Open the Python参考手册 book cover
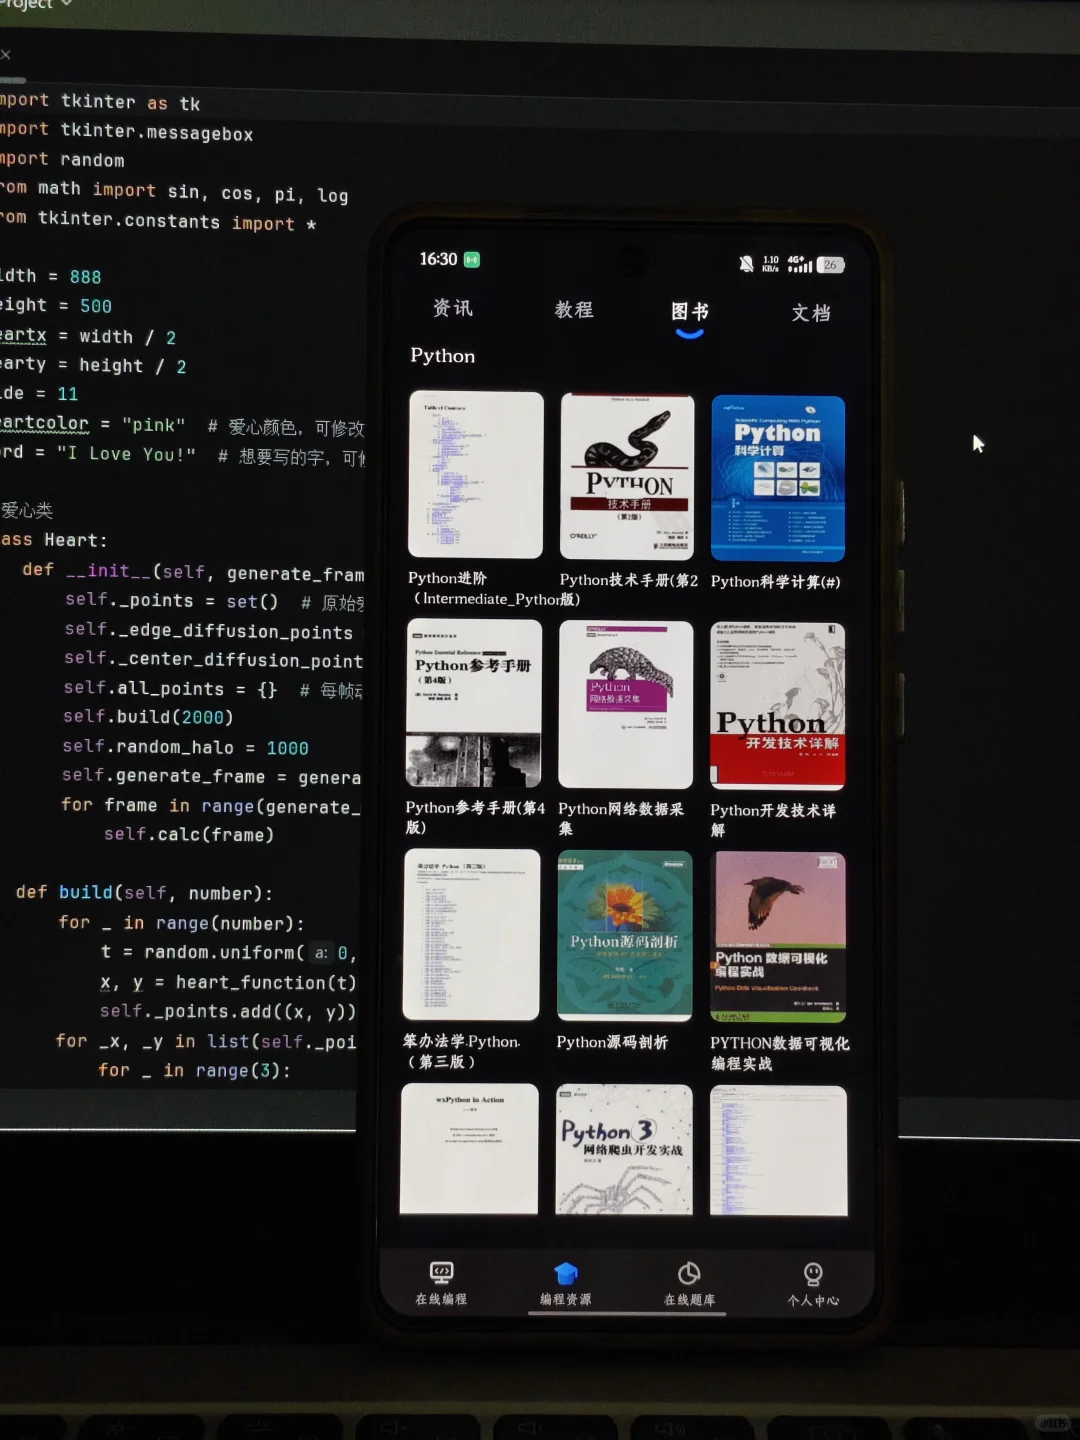This screenshot has width=1080, height=1440. point(474,703)
